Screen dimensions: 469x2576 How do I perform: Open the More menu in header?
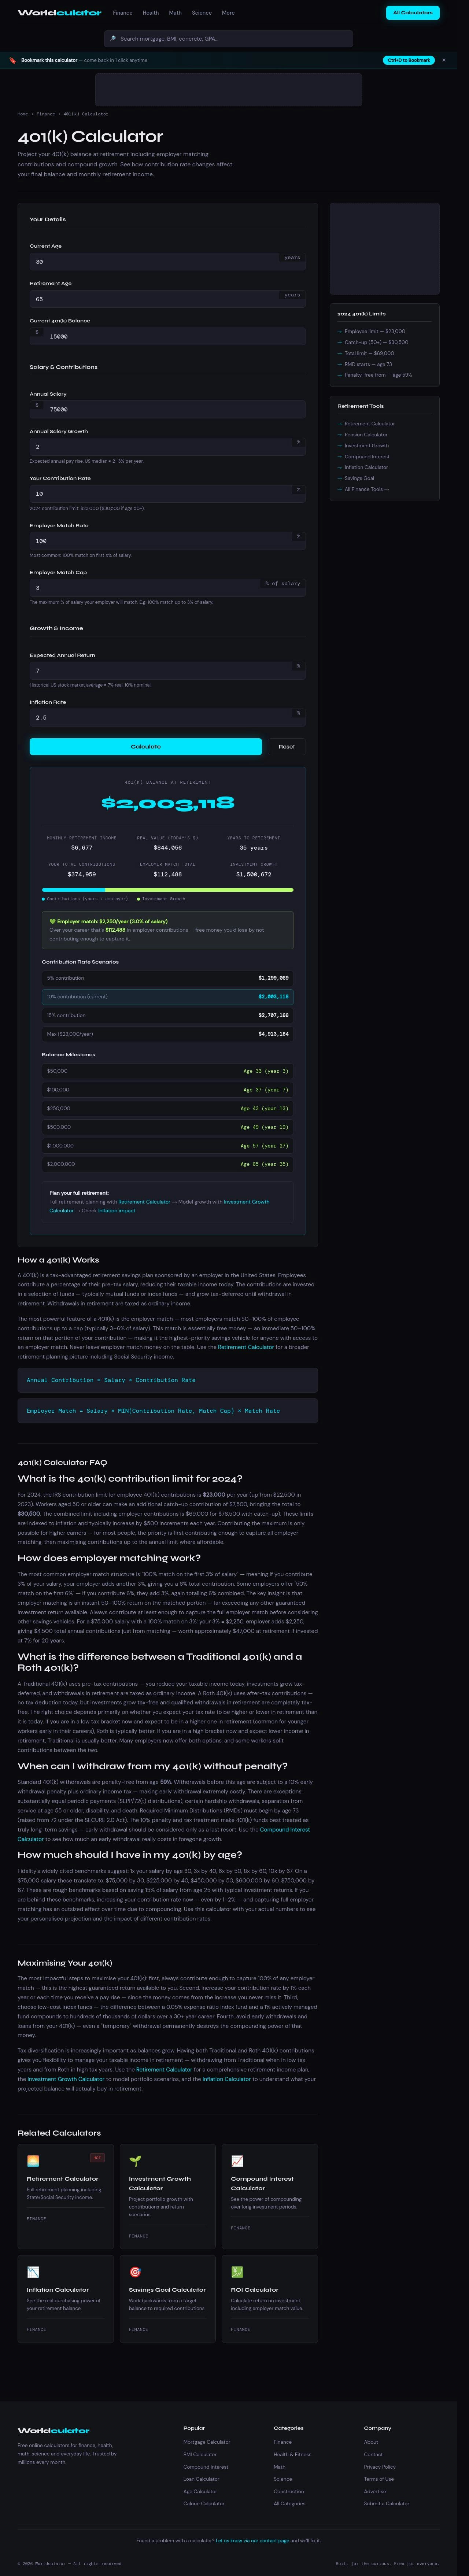point(228,13)
